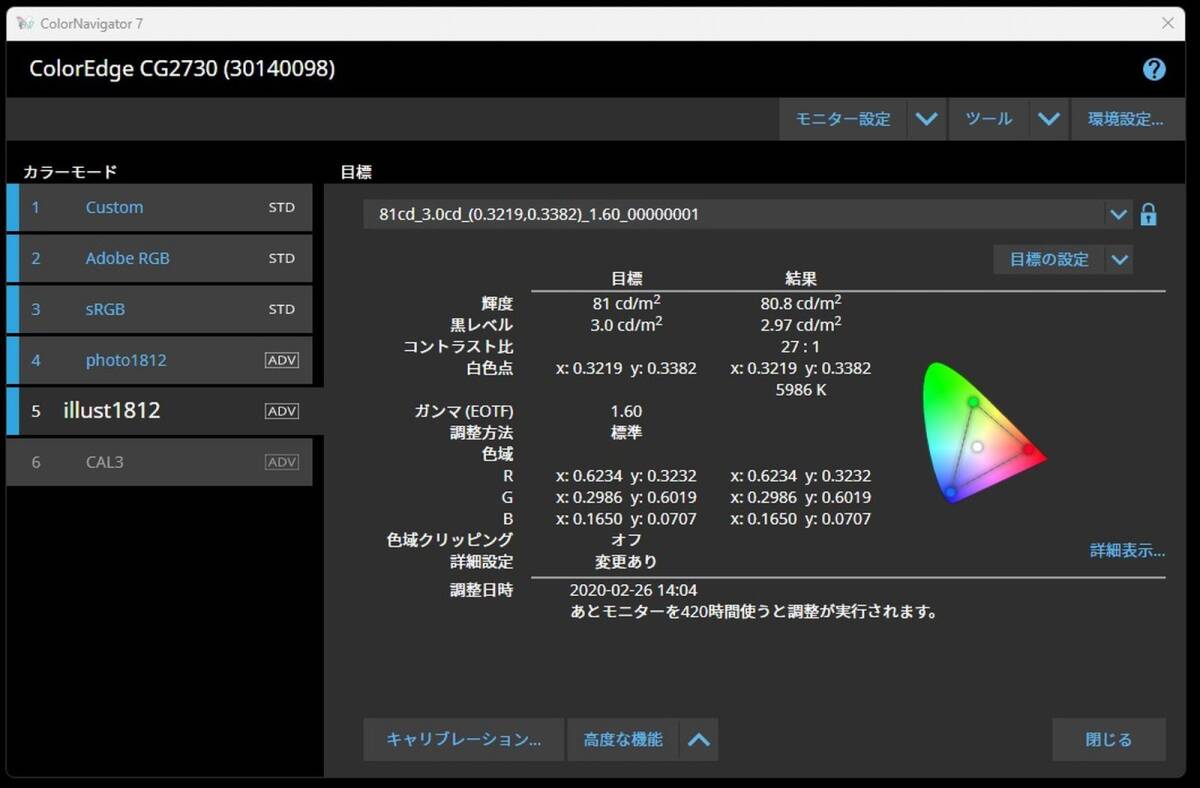This screenshot has height=788, width=1200.
Task: Click the STD label on sRGB
Action: tap(282, 309)
